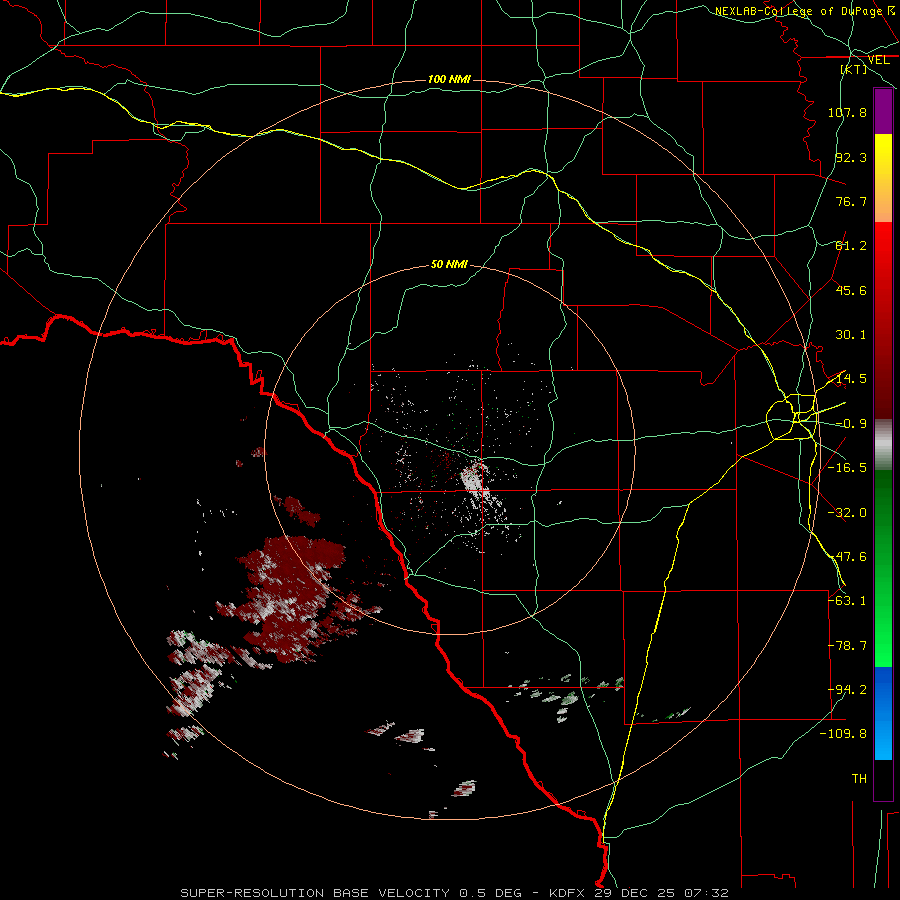The image size is (900, 900).
Task: Click the 45.6 value on velocity scale
Action: pyautogui.click(x=851, y=290)
